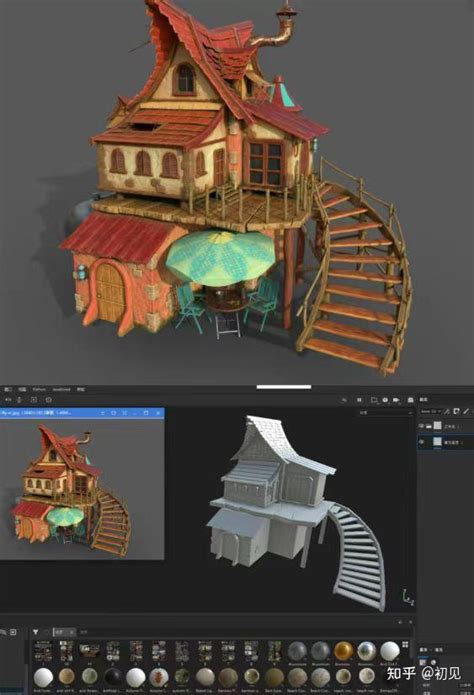This screenshot has height=695, width=474.
Task: Click the shelf filter funnel icon
Action: click(x=35, y=632)
